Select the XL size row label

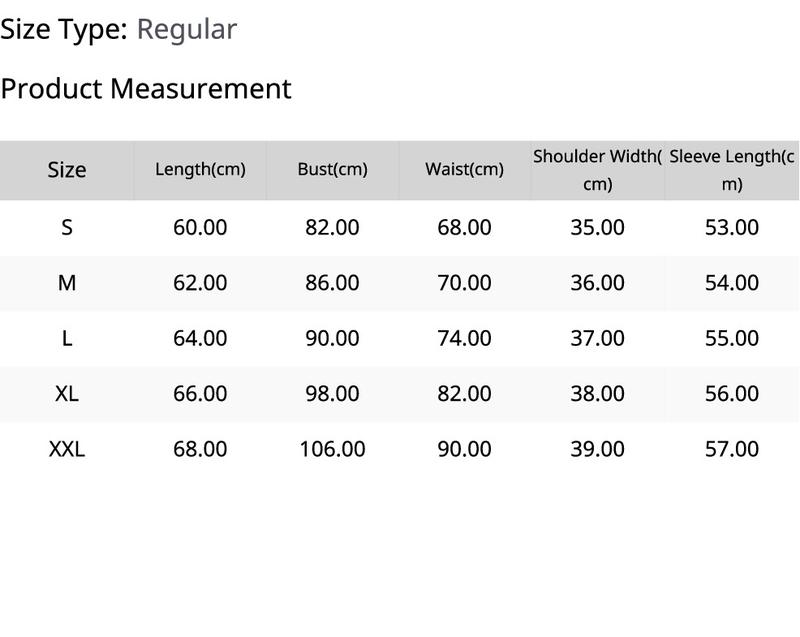pos(67,394)
